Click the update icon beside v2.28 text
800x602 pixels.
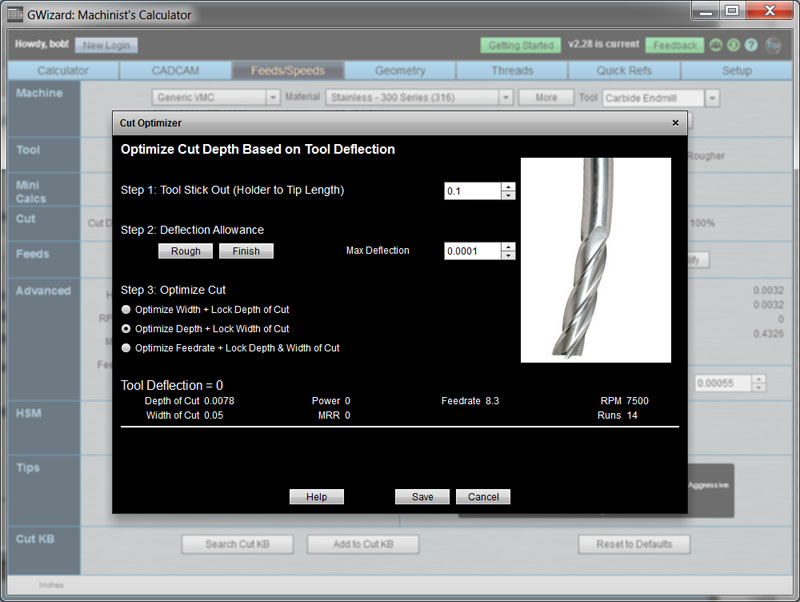pos(732,45)
